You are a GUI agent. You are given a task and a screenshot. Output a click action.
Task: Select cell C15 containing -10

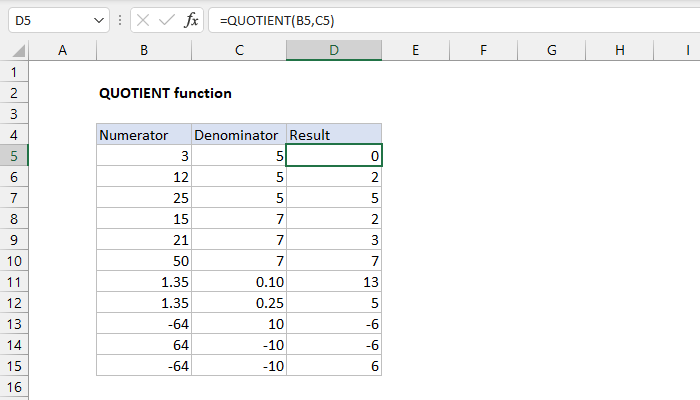tap(239, 366)
